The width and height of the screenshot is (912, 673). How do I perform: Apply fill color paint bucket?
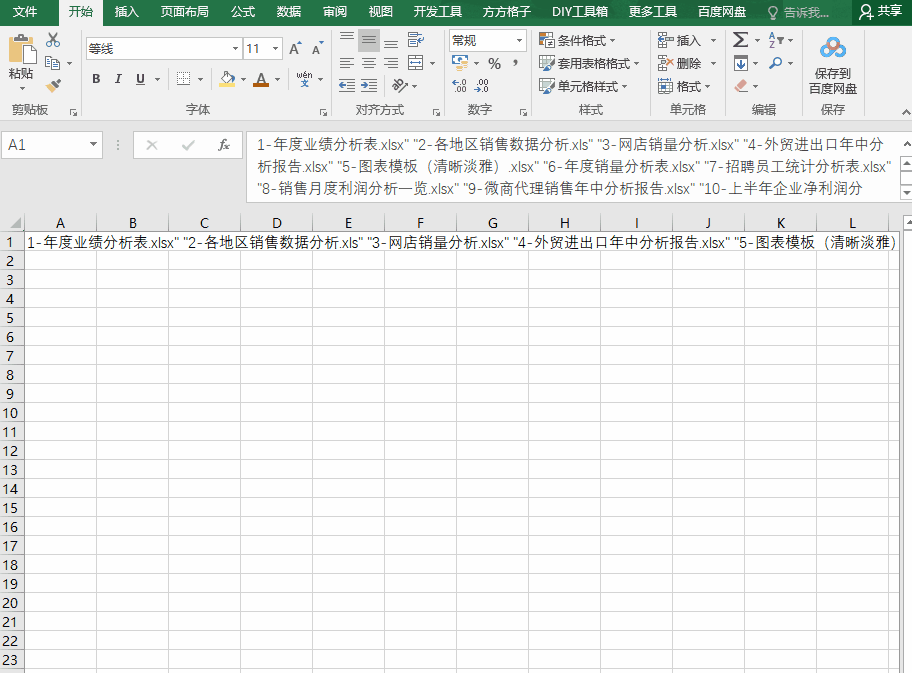pos(227,79)
